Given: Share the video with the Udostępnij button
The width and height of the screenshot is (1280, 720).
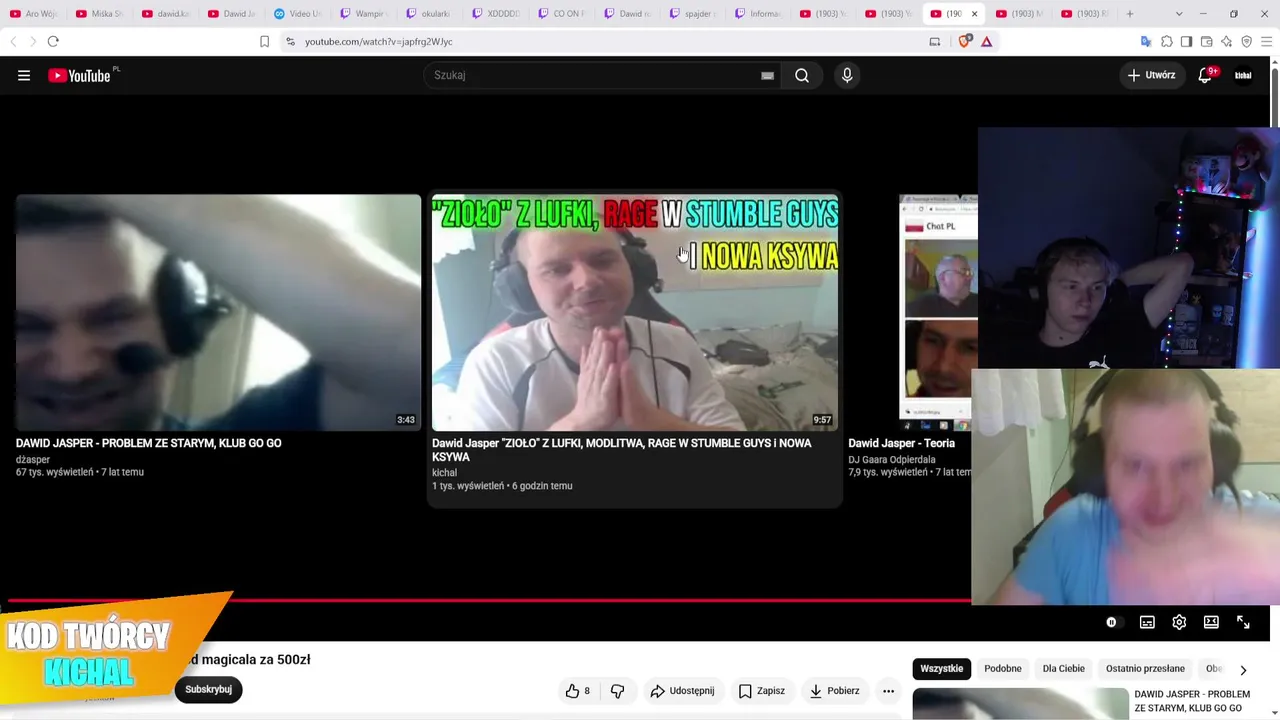Looking at the screenshot, I should pyautogui.click(x=682, y=691).
